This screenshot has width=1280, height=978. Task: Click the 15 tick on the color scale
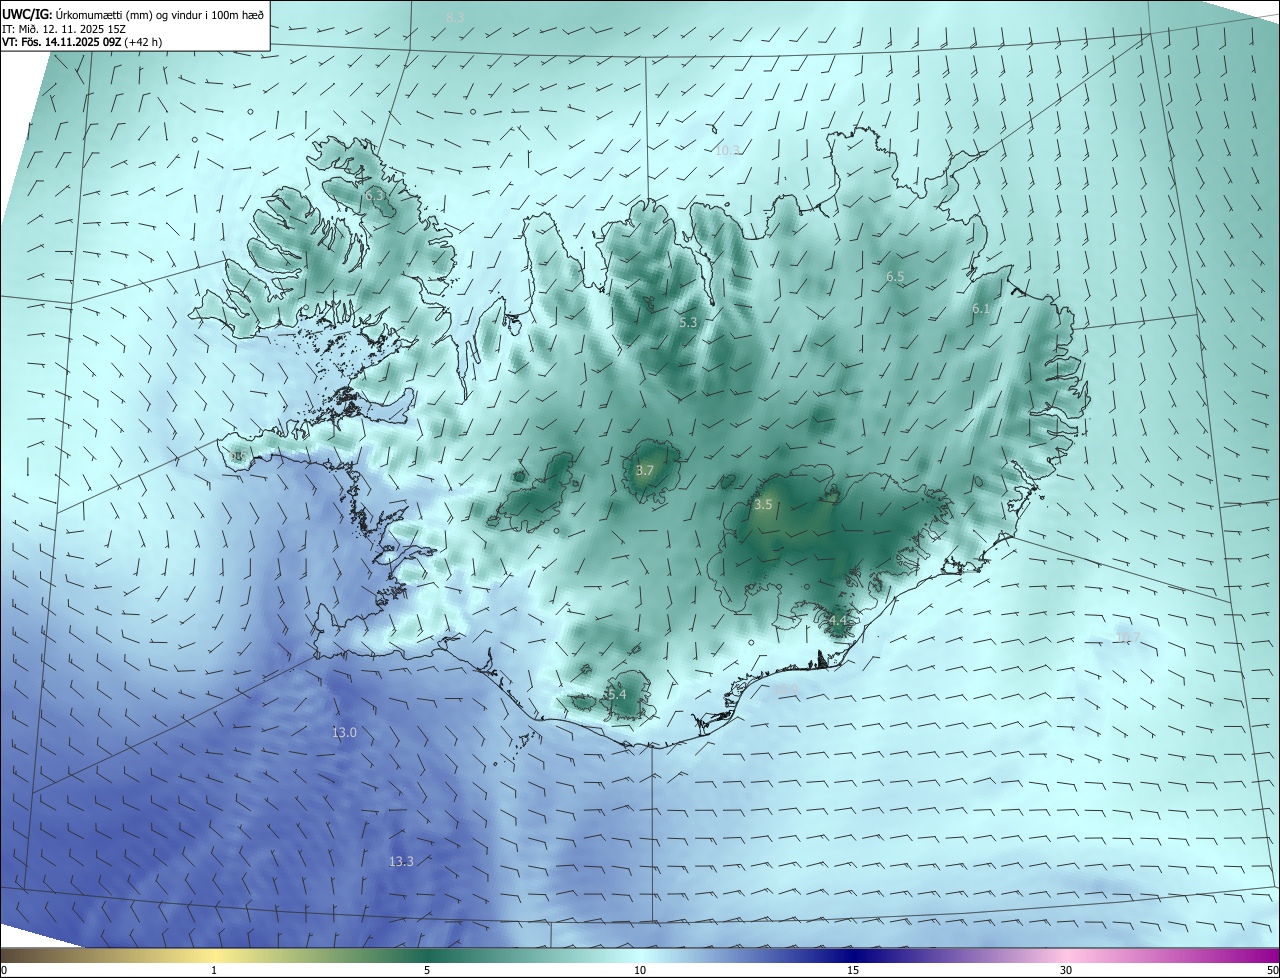(853, 970)
